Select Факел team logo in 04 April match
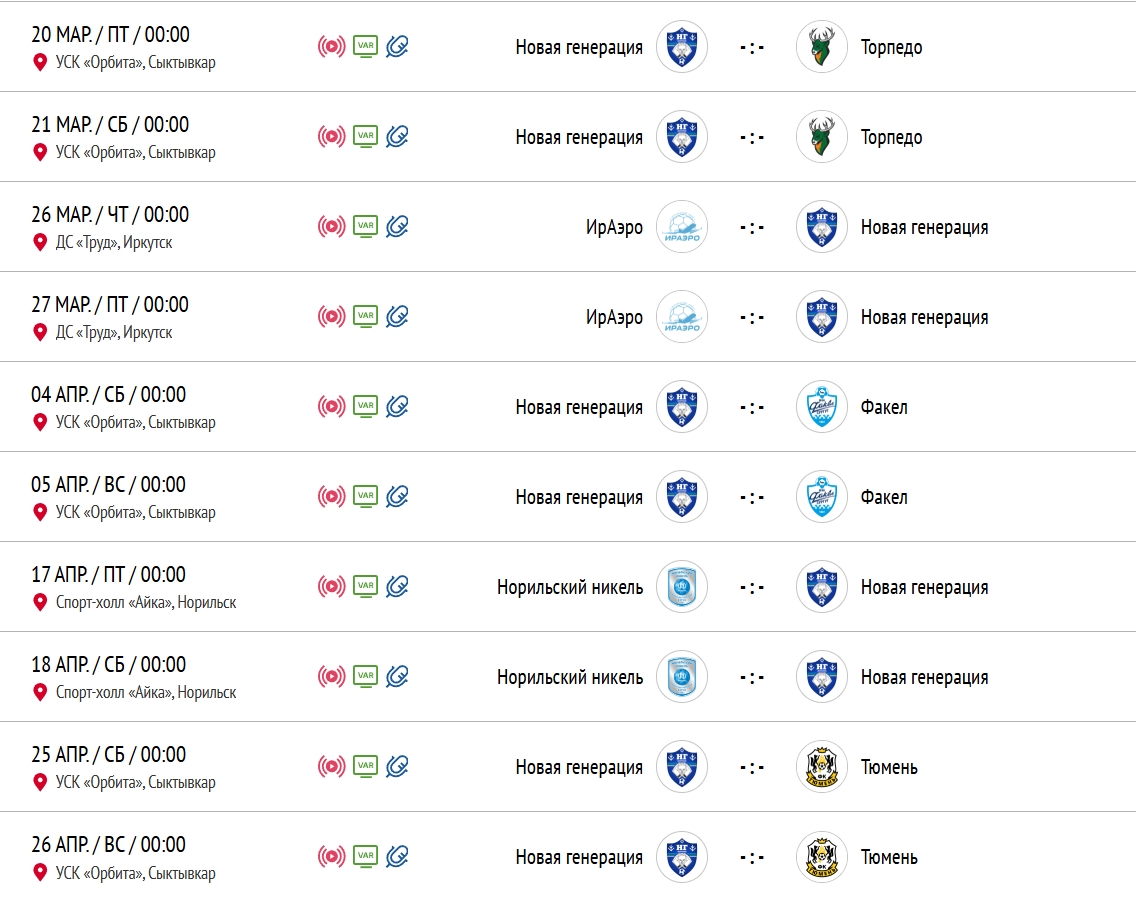Viewport: 1136px width, 901px height. [x=822, y=407]
